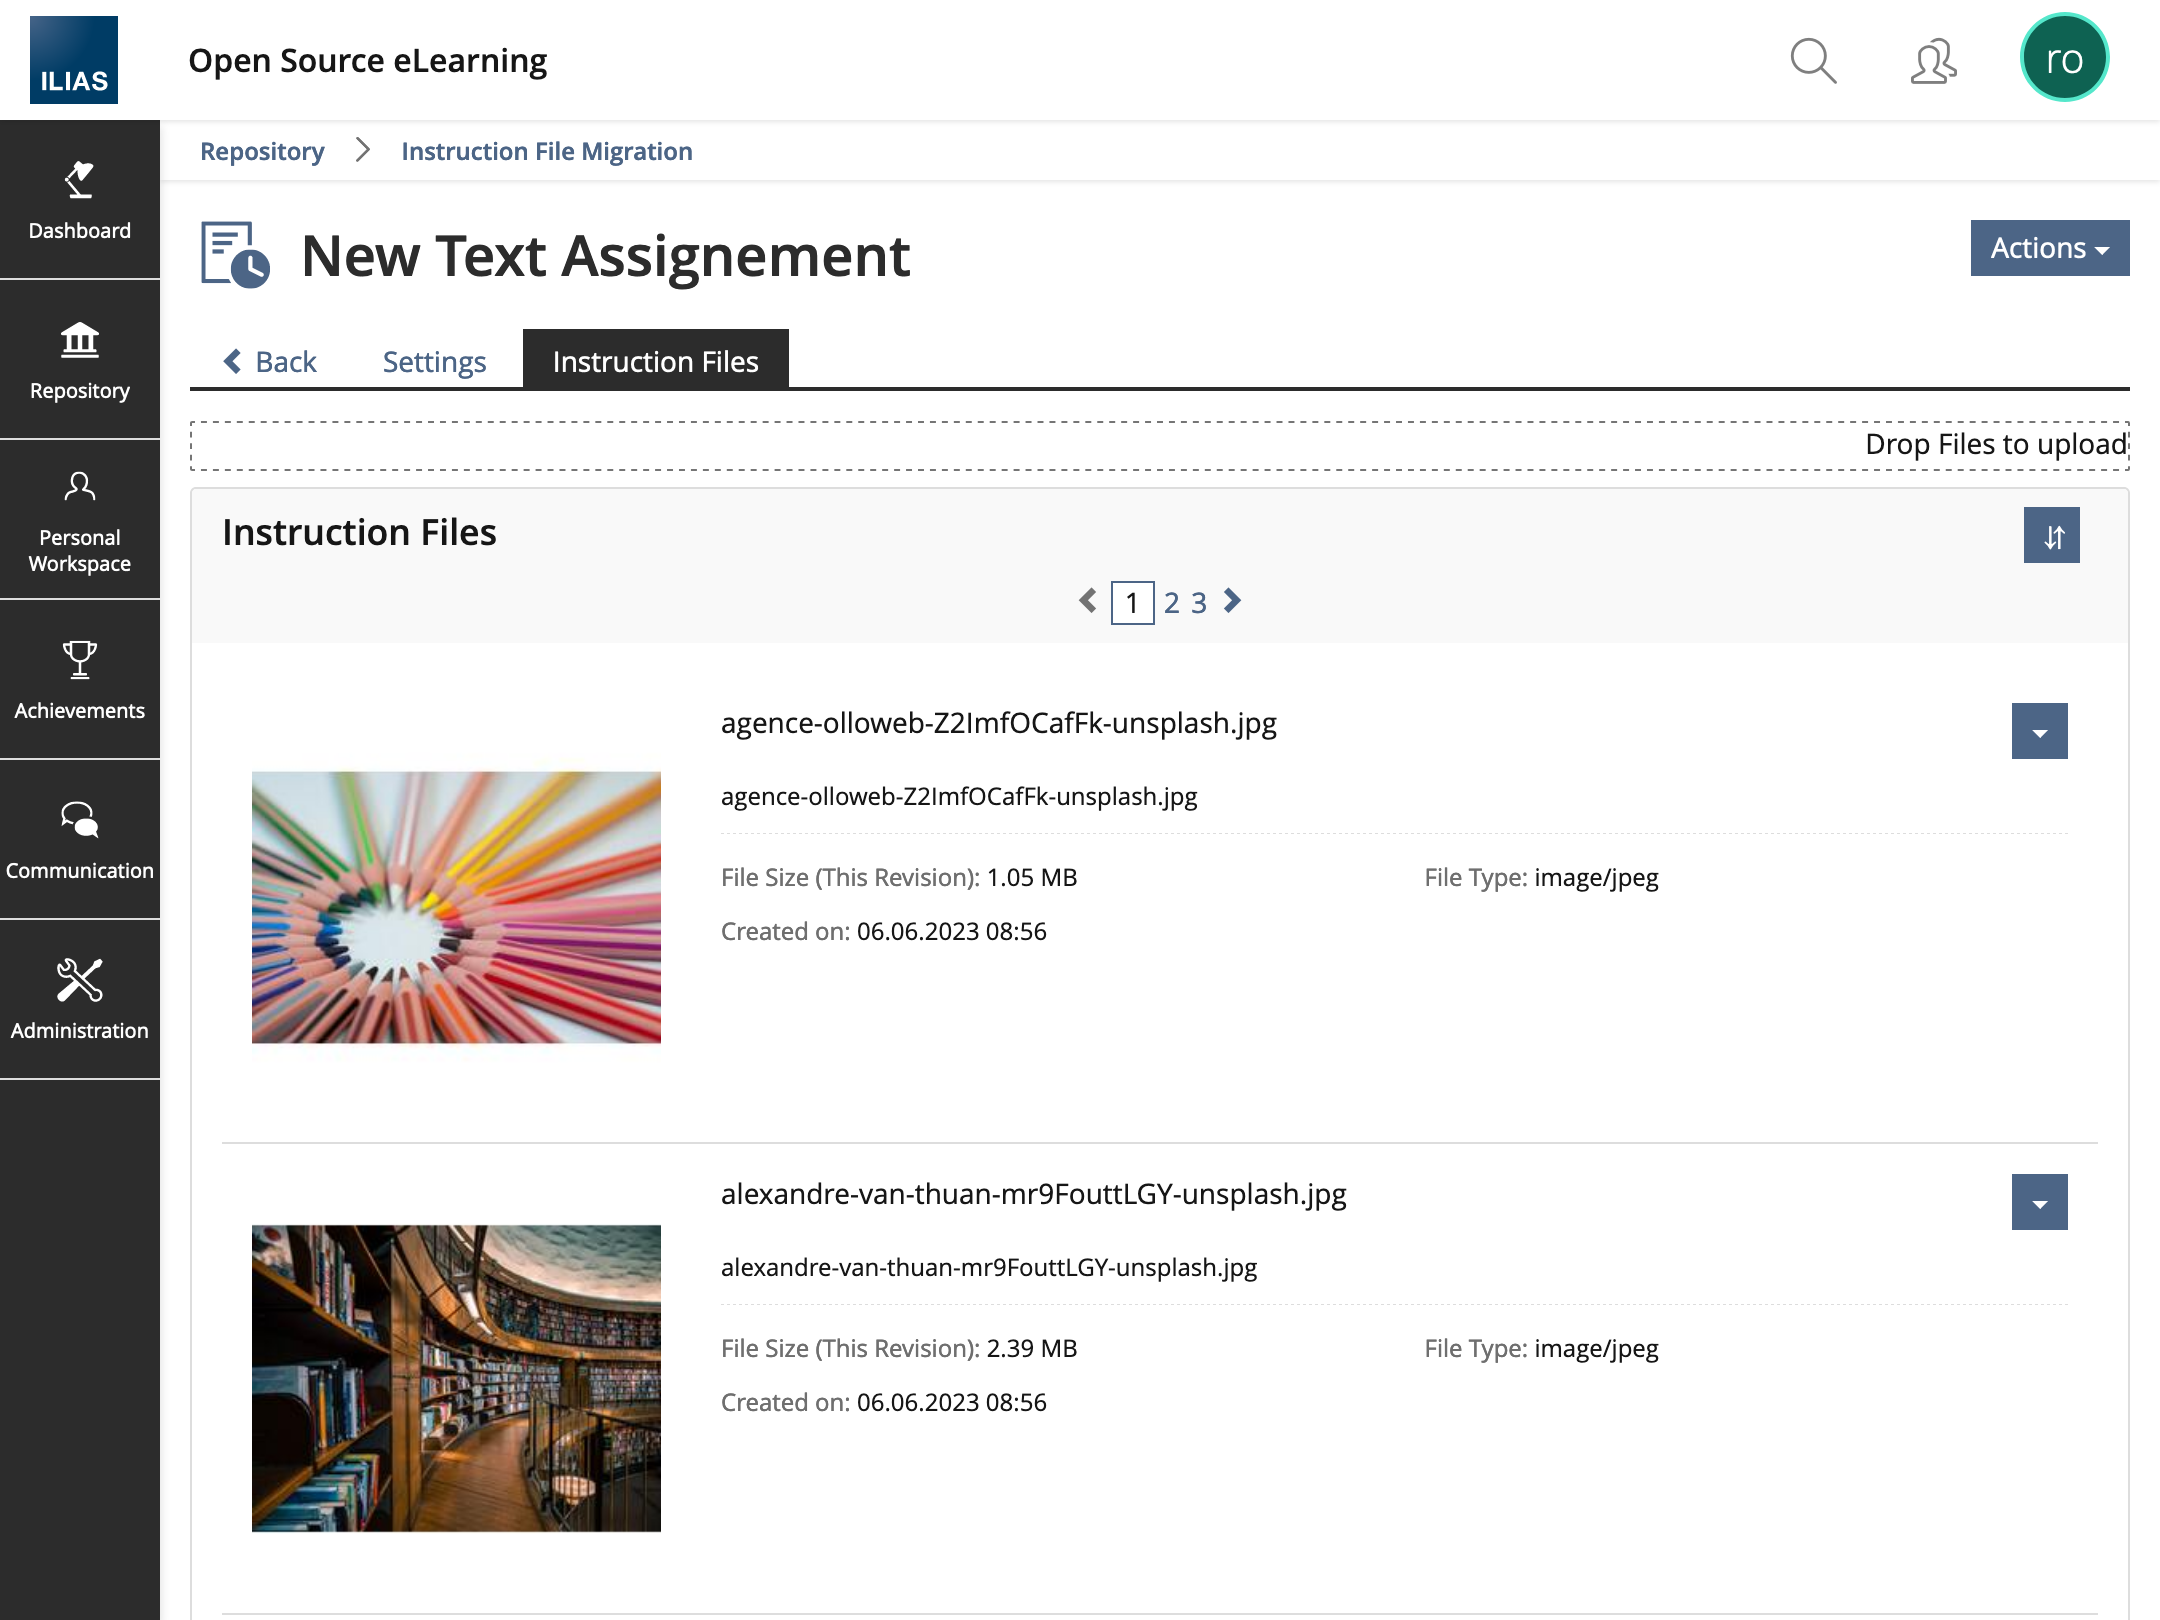
Task: Open the Dashboard sidebar icon
Action: pos(79,200)
